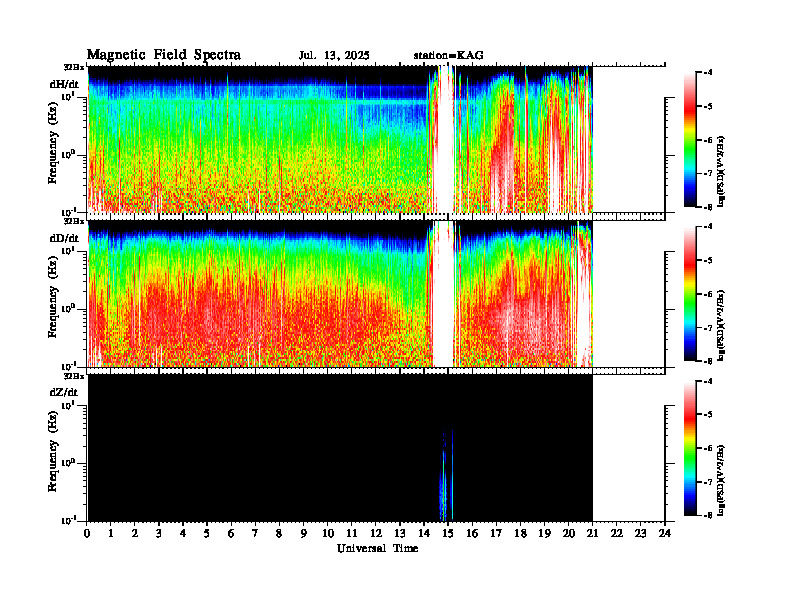Click the dH/dt spectrogram plot
792x612 pixels.
click(340, 139)
